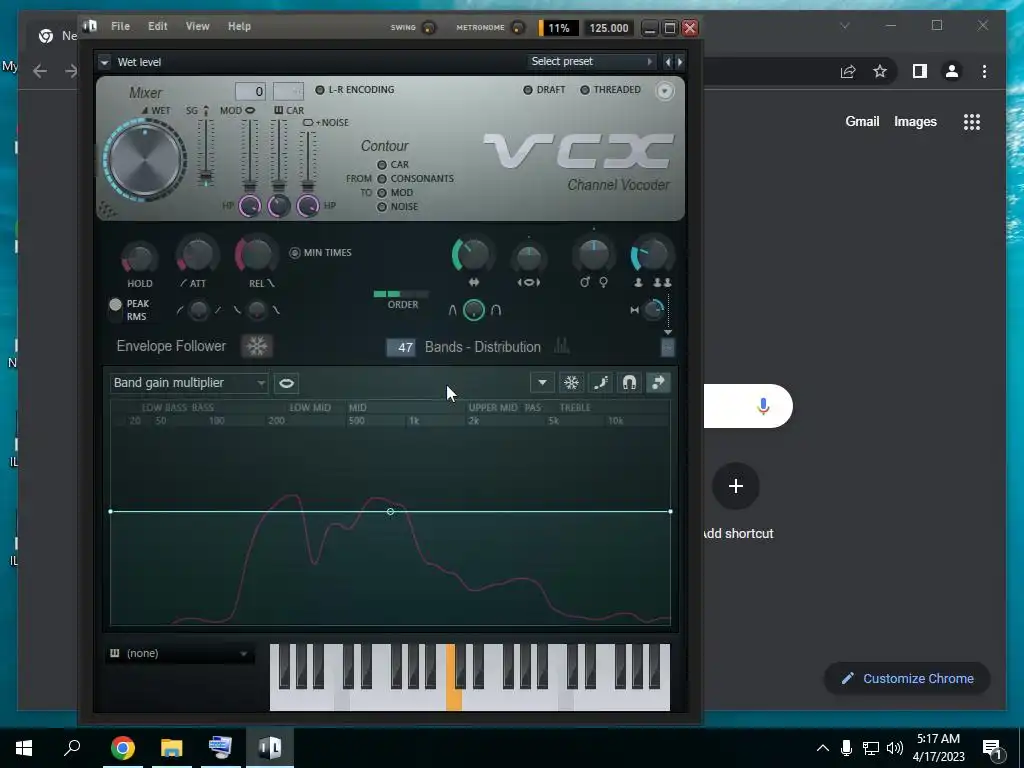Click the MOD high-pass knob
Viewport: 1024px width, 768px height.
249,206
